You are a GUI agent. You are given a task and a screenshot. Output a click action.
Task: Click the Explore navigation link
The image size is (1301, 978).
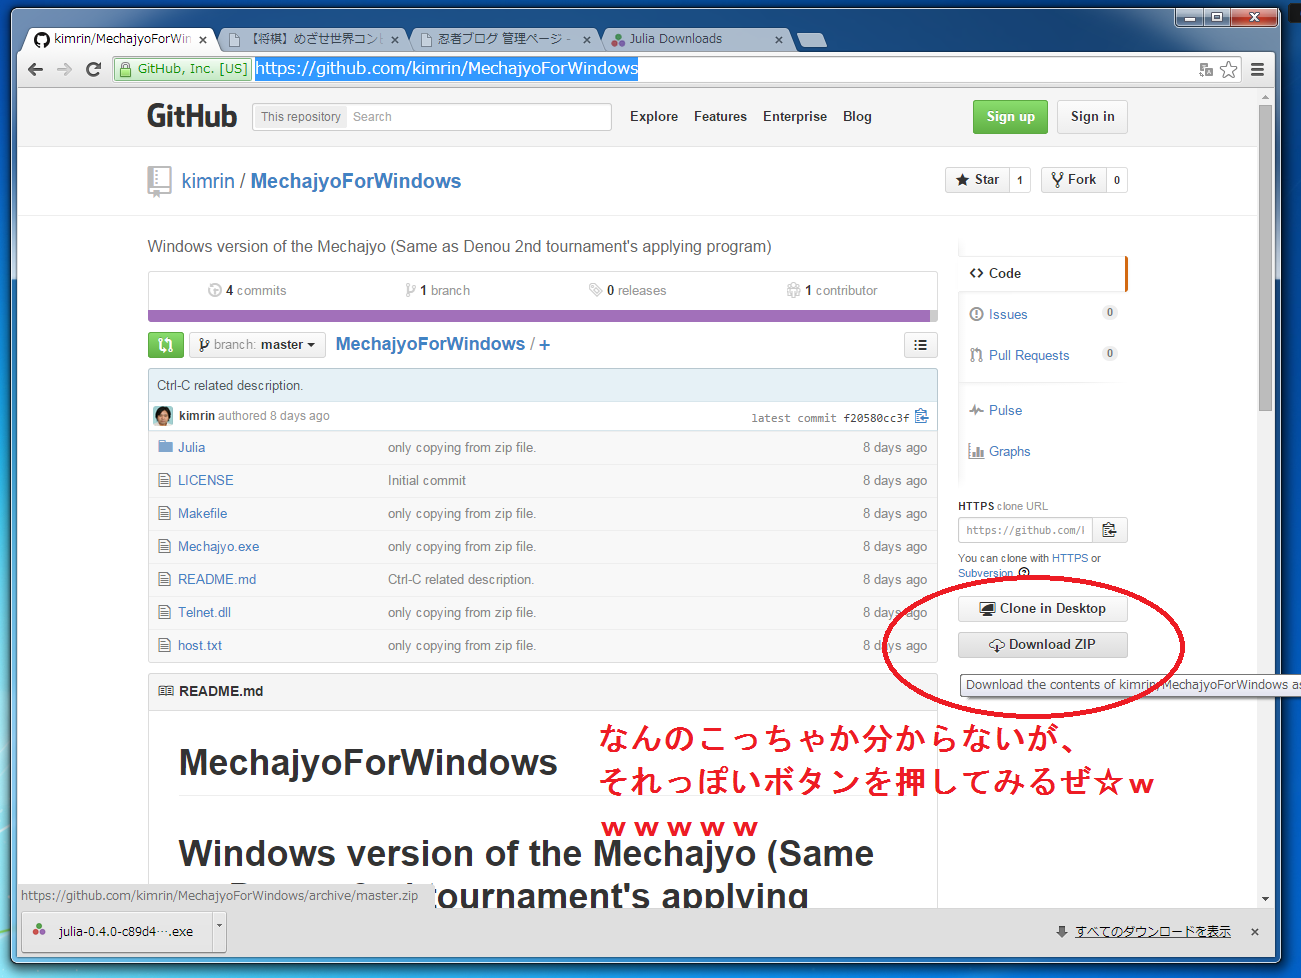tap(654, 116)
